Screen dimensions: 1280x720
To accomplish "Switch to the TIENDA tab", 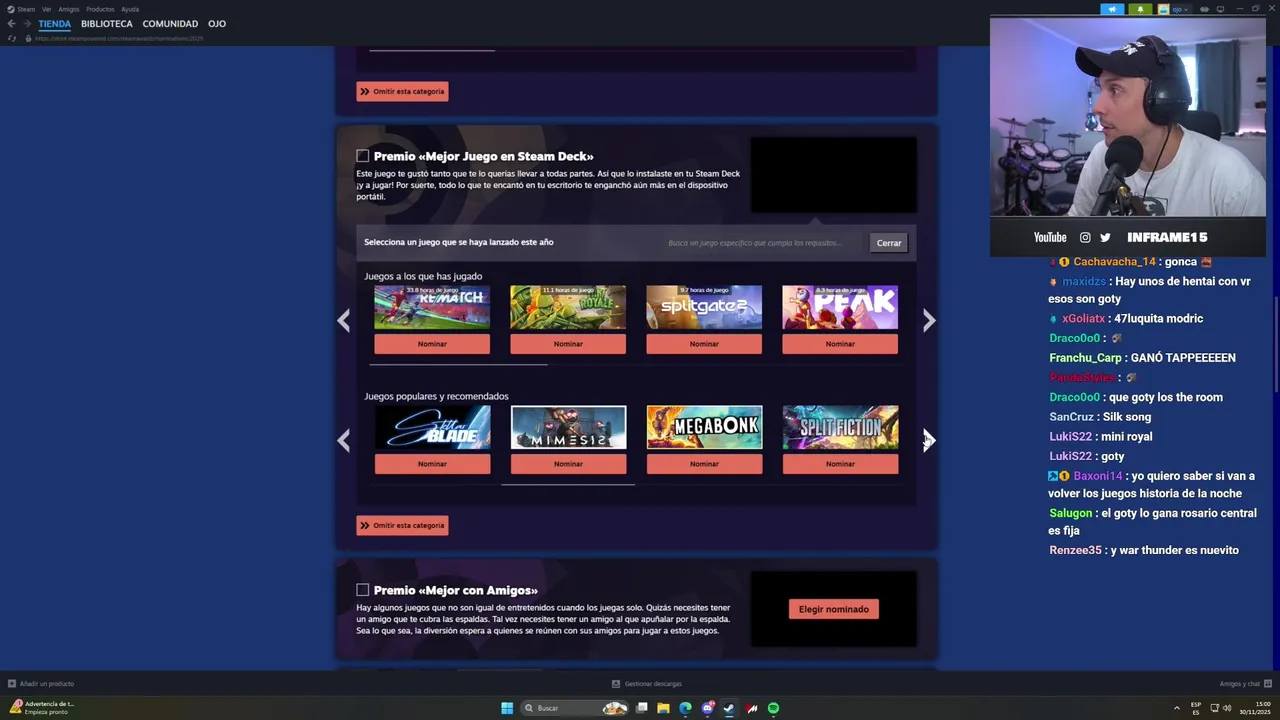I will [55, 24].
